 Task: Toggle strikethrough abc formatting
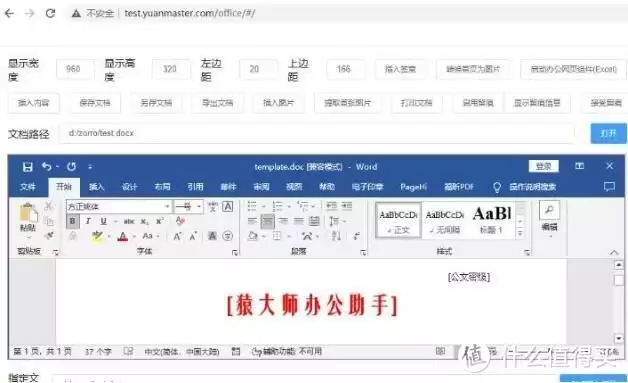[129, 221]
